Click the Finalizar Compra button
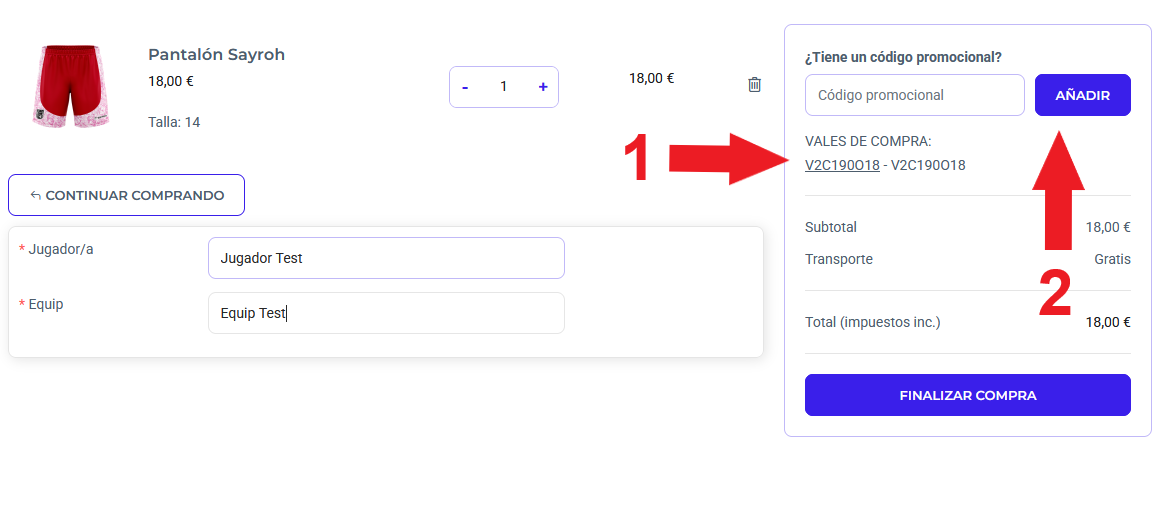Image resolution: width=1161 pixels, height=522 pixels. point(968,395)
